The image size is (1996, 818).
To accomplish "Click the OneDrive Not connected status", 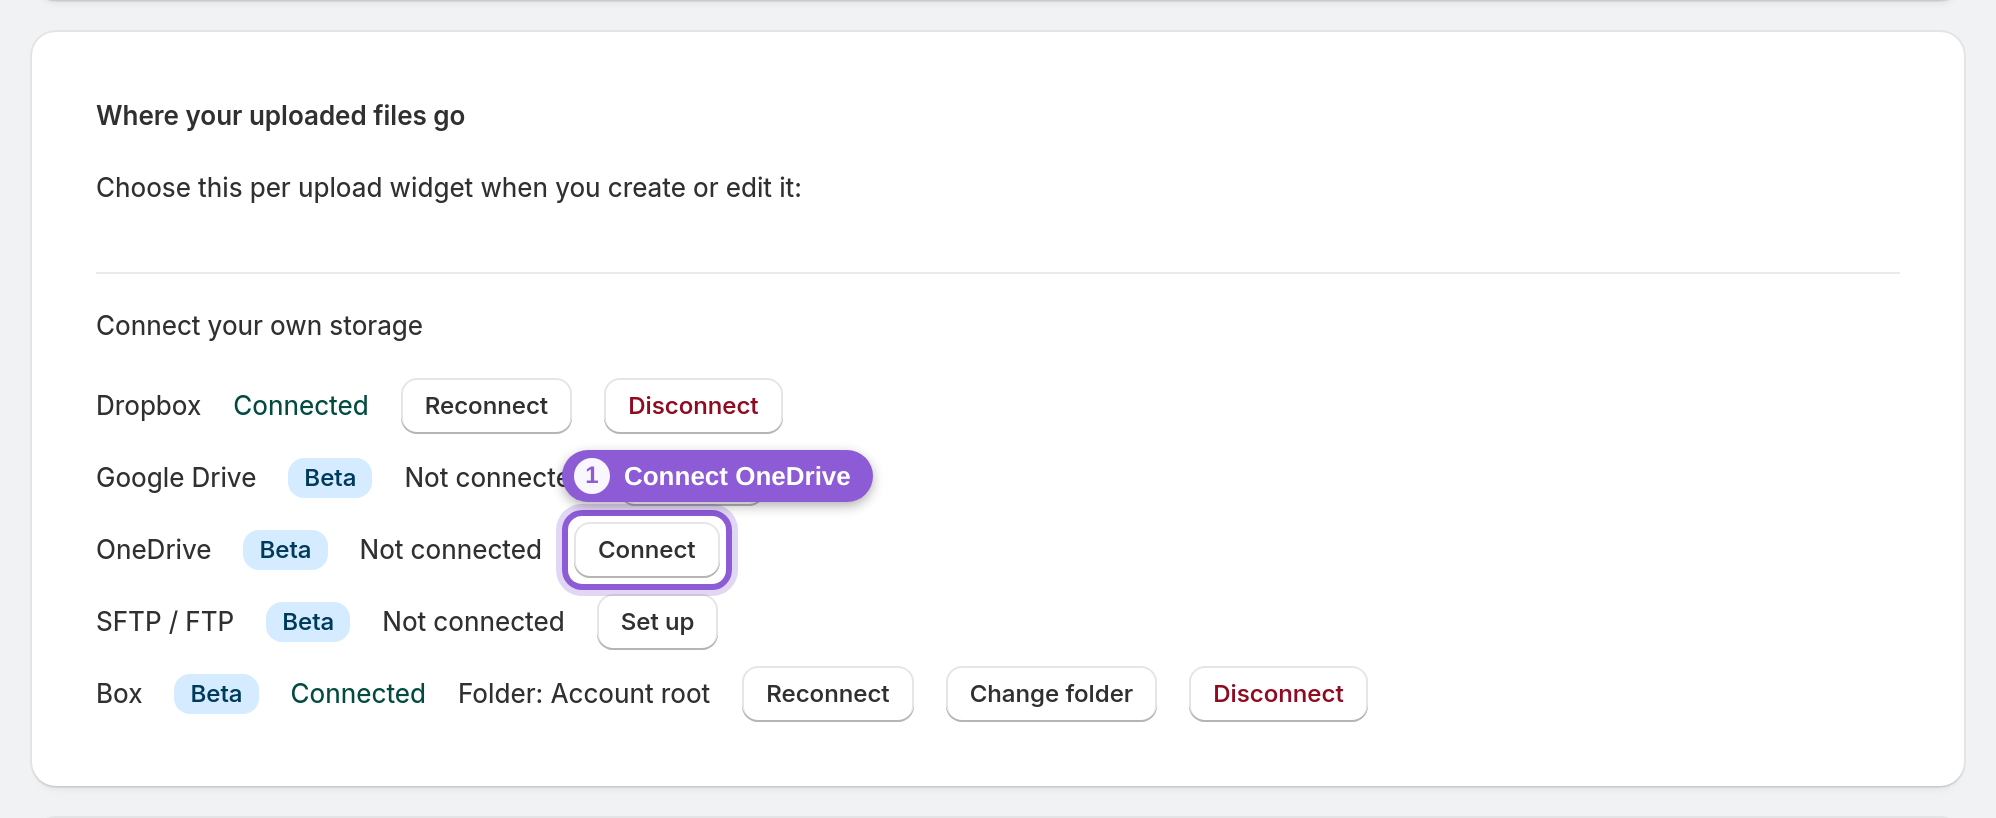I will pos(451,550).
